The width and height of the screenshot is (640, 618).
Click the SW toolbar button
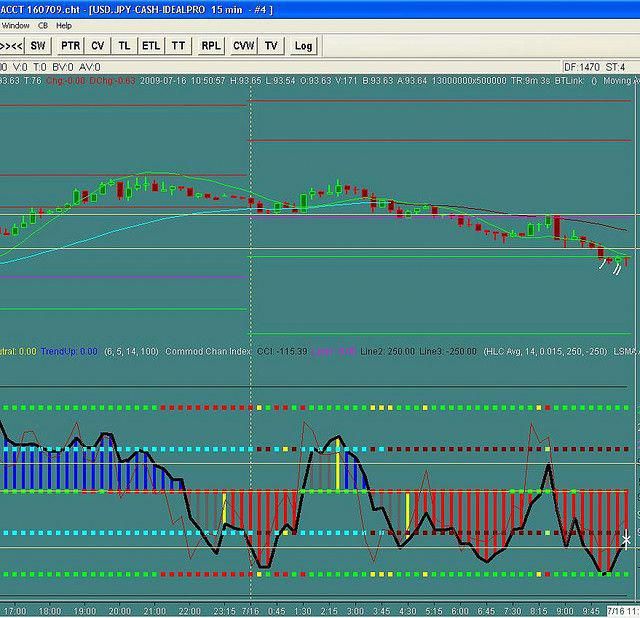click(x=38, y=45)
